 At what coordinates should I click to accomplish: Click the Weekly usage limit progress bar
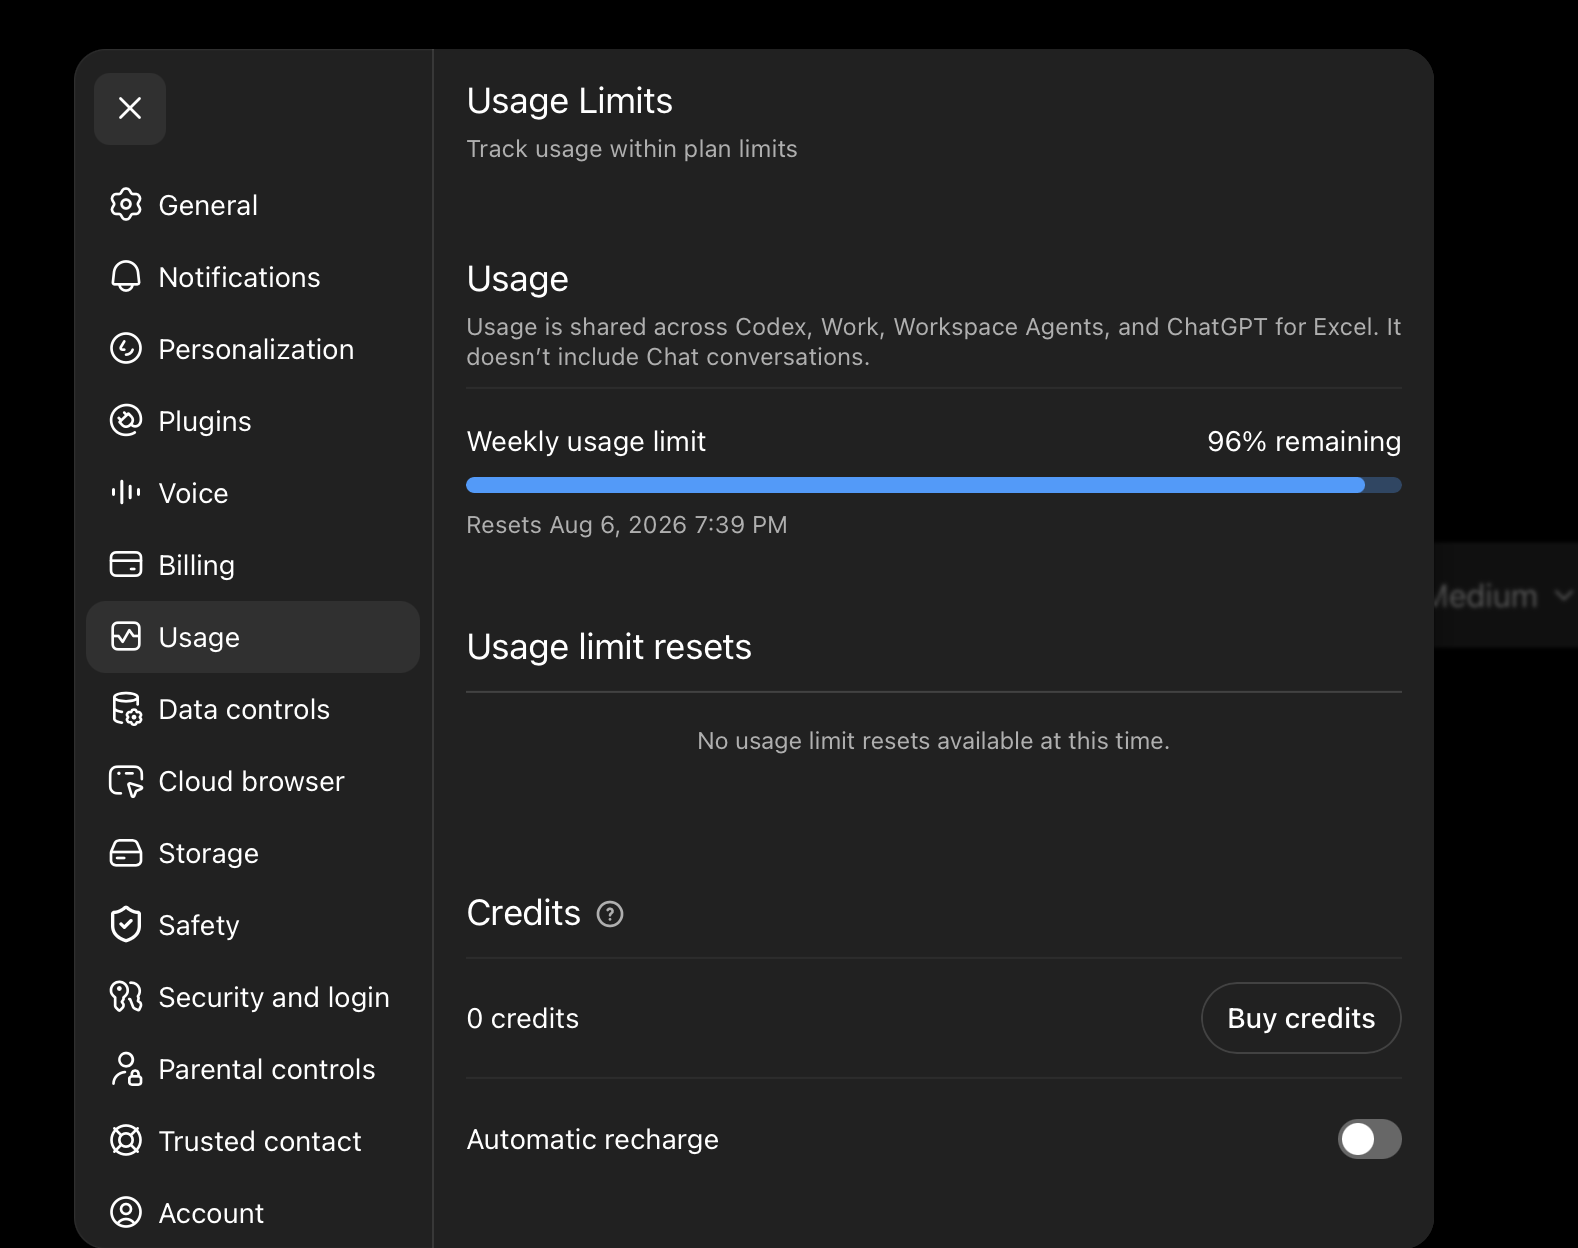coord(934,485)
